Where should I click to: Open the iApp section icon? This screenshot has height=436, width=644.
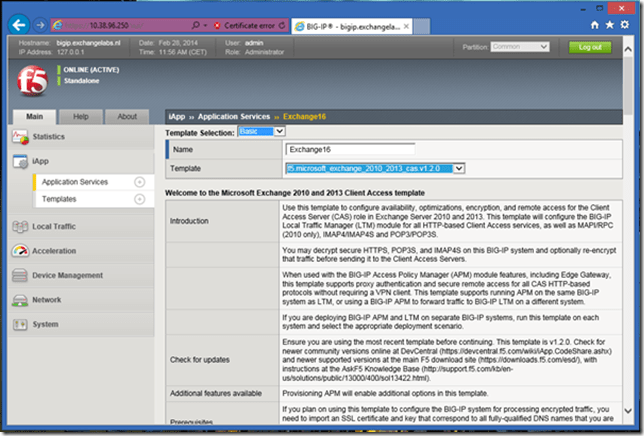pyautogui.click(x=19, y=161)
